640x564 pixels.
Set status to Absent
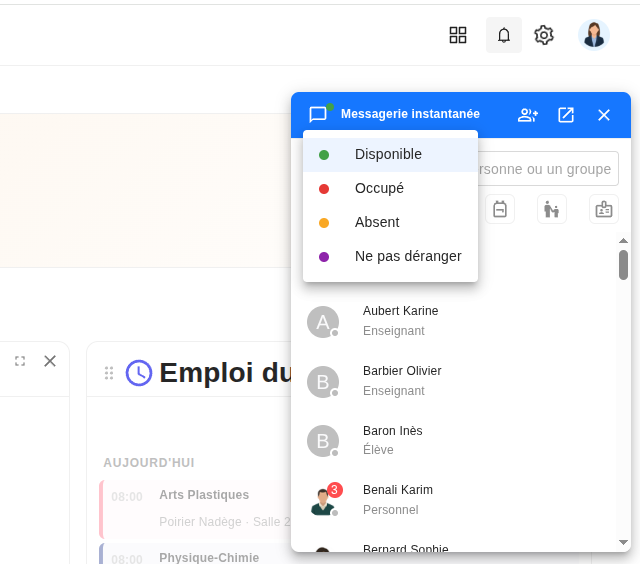point(390,222)
